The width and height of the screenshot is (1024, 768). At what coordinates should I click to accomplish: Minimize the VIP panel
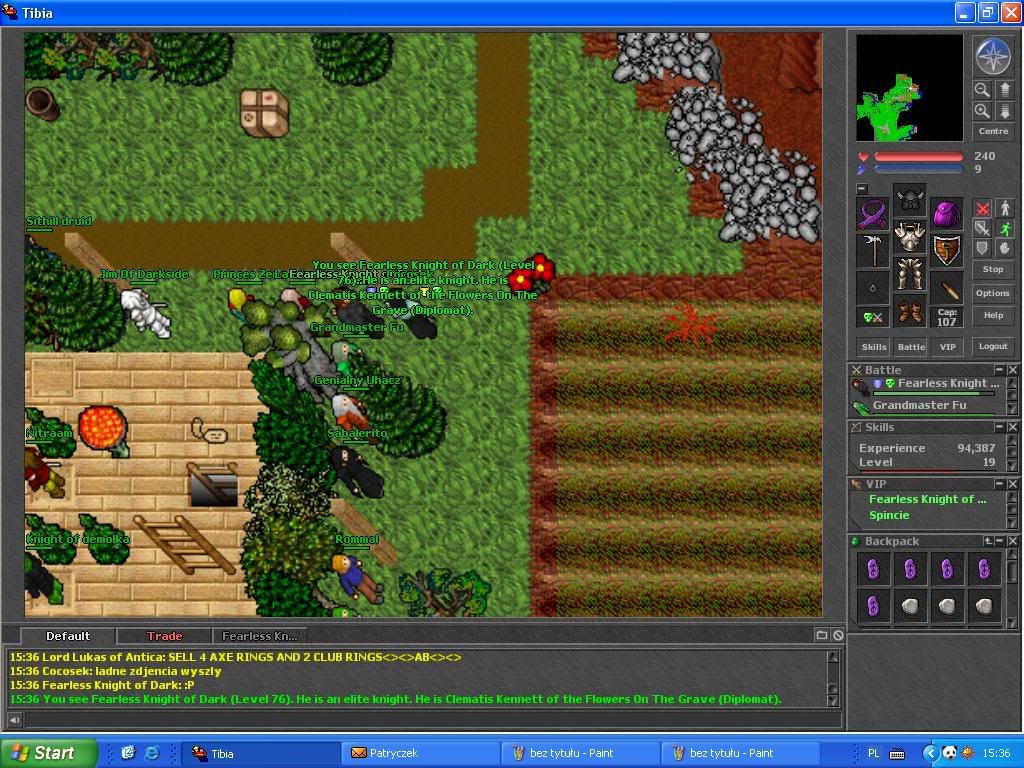point(1000,484)
